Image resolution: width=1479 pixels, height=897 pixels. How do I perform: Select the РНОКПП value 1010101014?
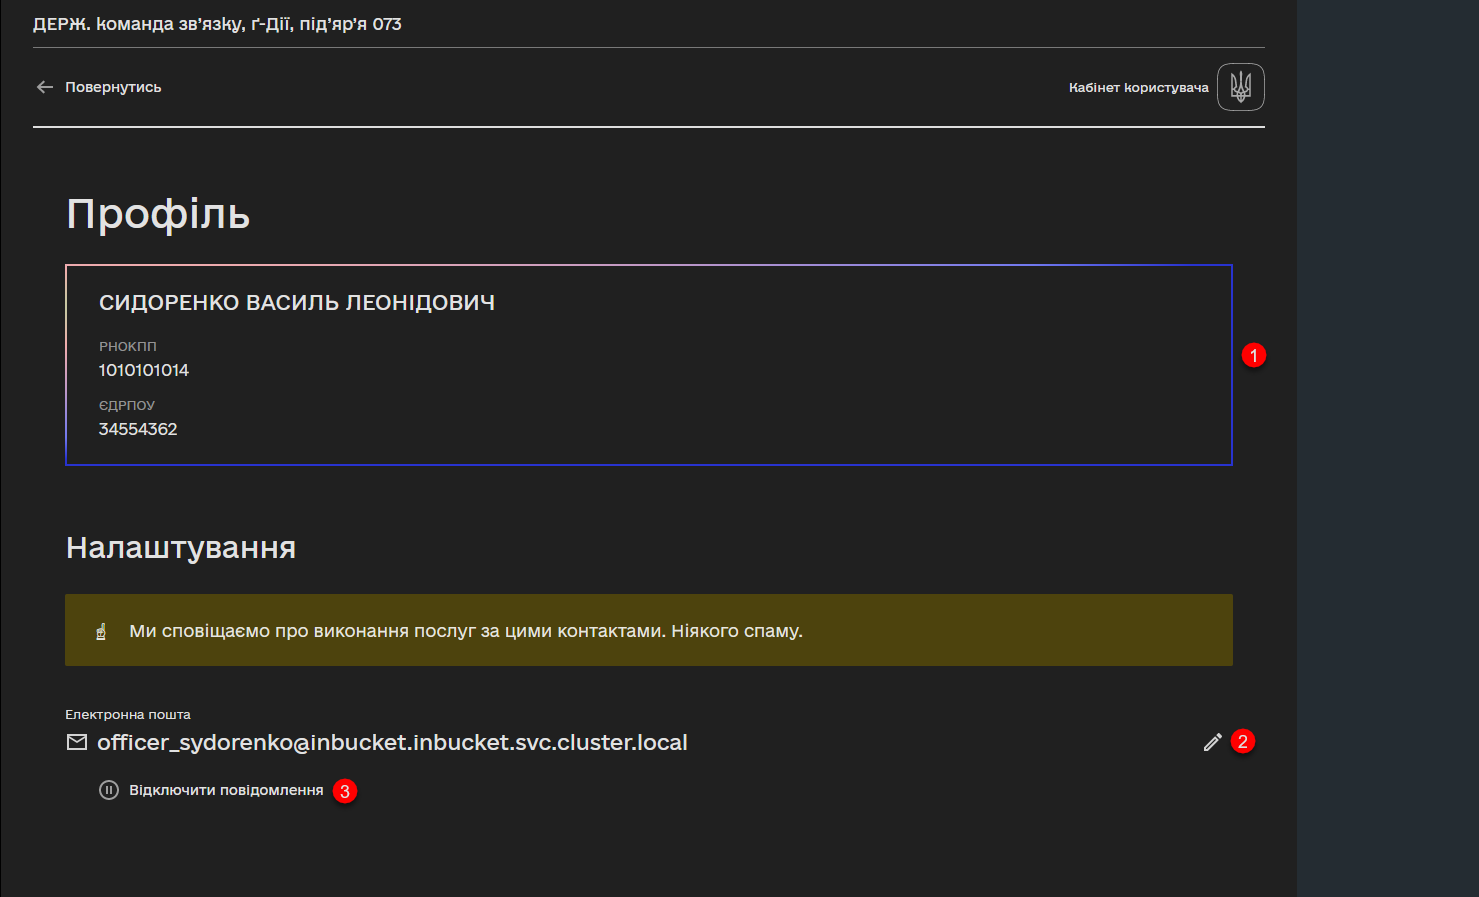point(144,370)
